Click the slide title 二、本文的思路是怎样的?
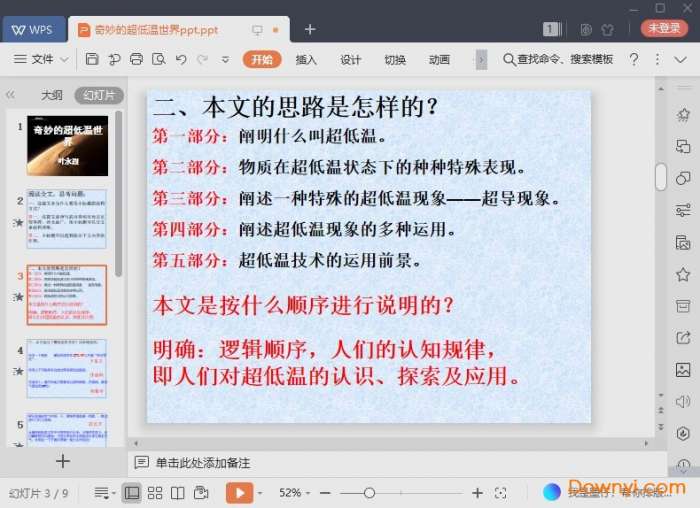Screen dimensions: 700x508 (x=296, y=107)
